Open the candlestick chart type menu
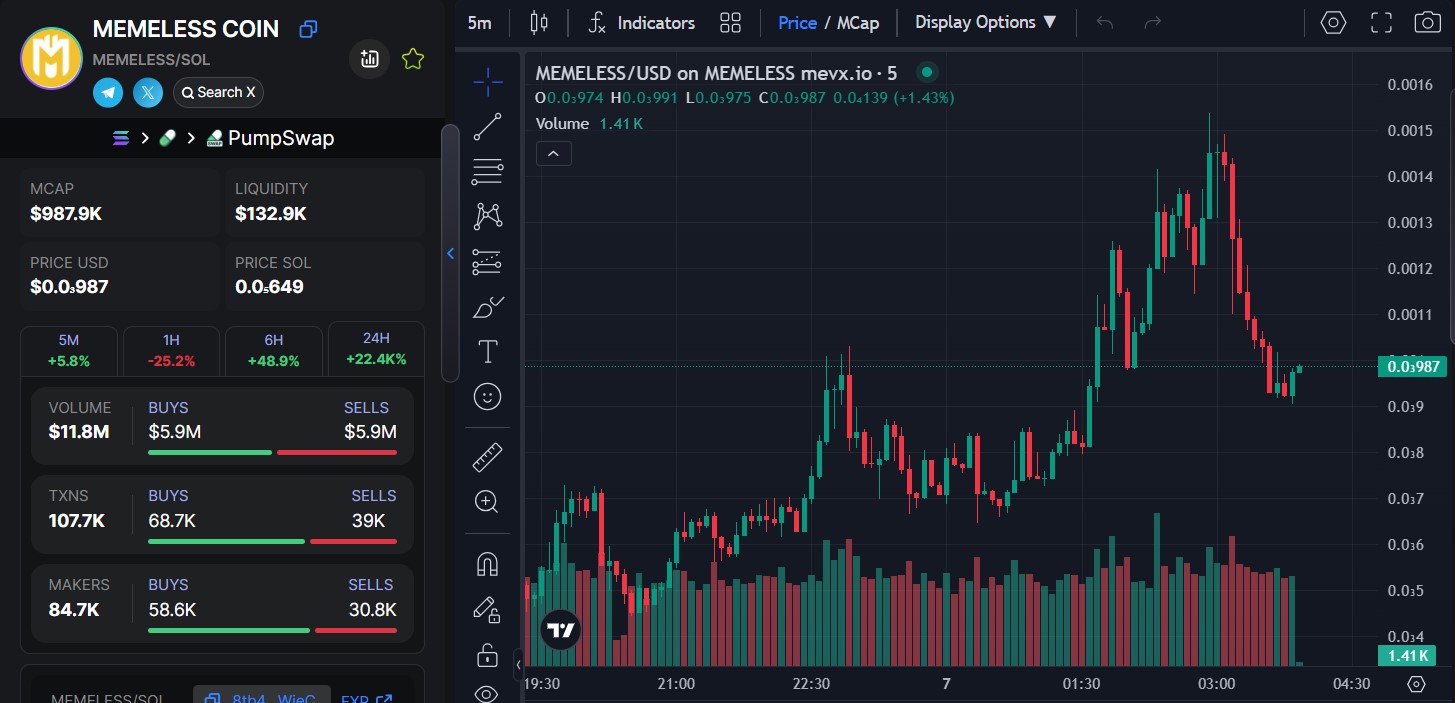This screenshot has height=703, width=1455. click(x=539, y=22)
